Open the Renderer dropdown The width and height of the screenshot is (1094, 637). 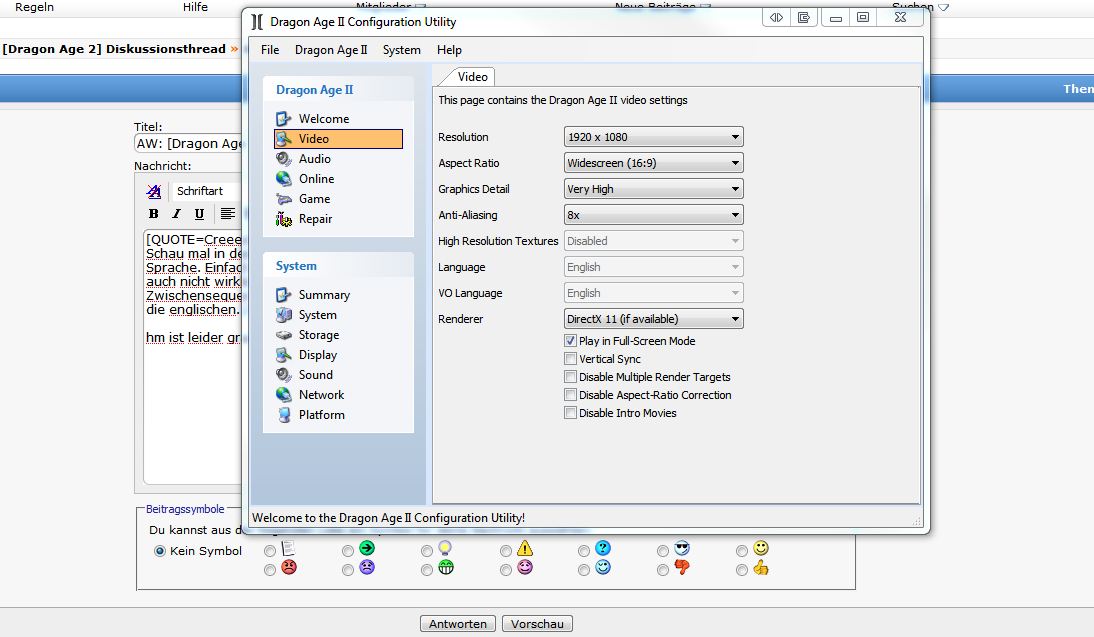coord(653,319)
